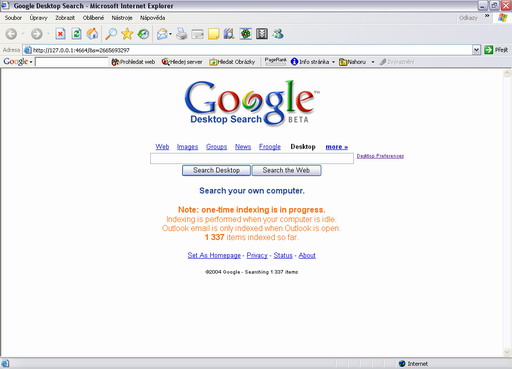Click the main search input field

(252, 158)
